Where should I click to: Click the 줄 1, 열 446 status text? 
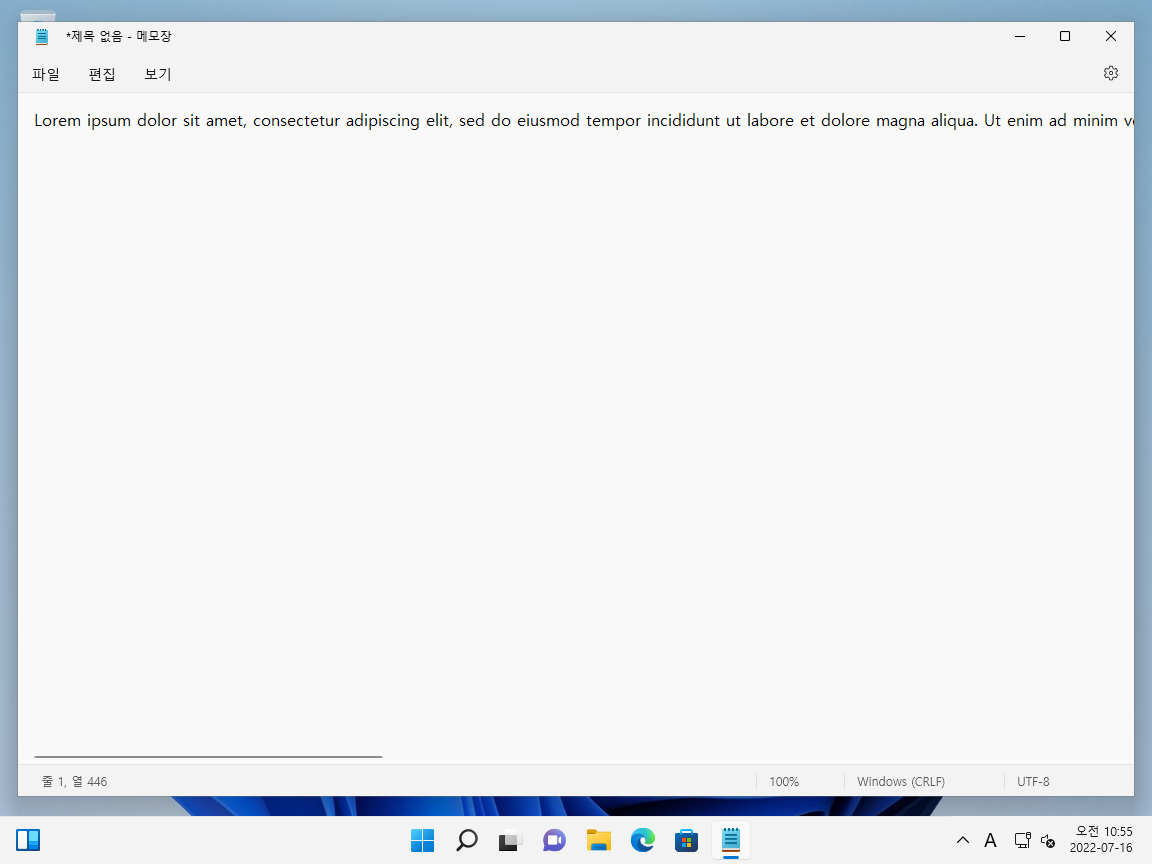pos(74,782)
